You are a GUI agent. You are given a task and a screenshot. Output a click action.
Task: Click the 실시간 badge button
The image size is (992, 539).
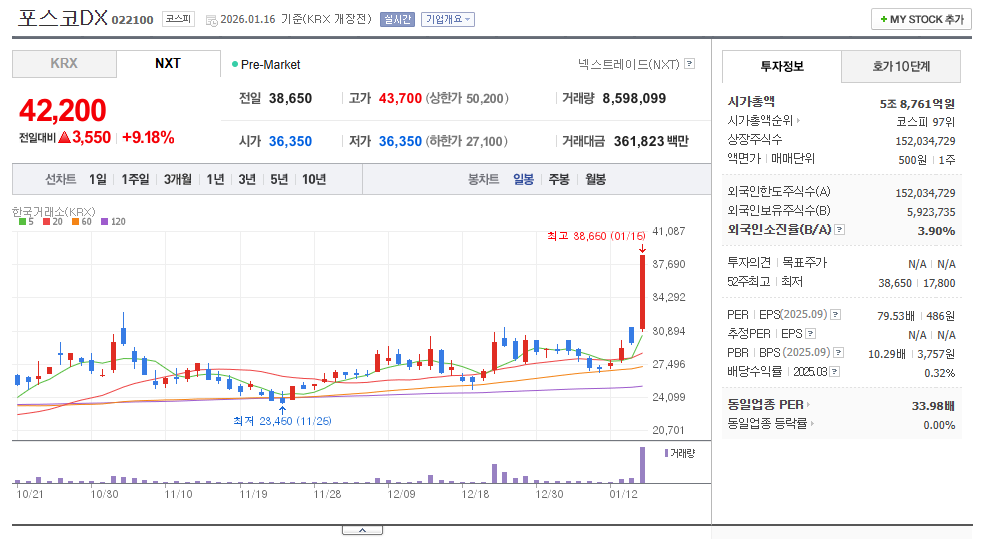pos(397,20)
